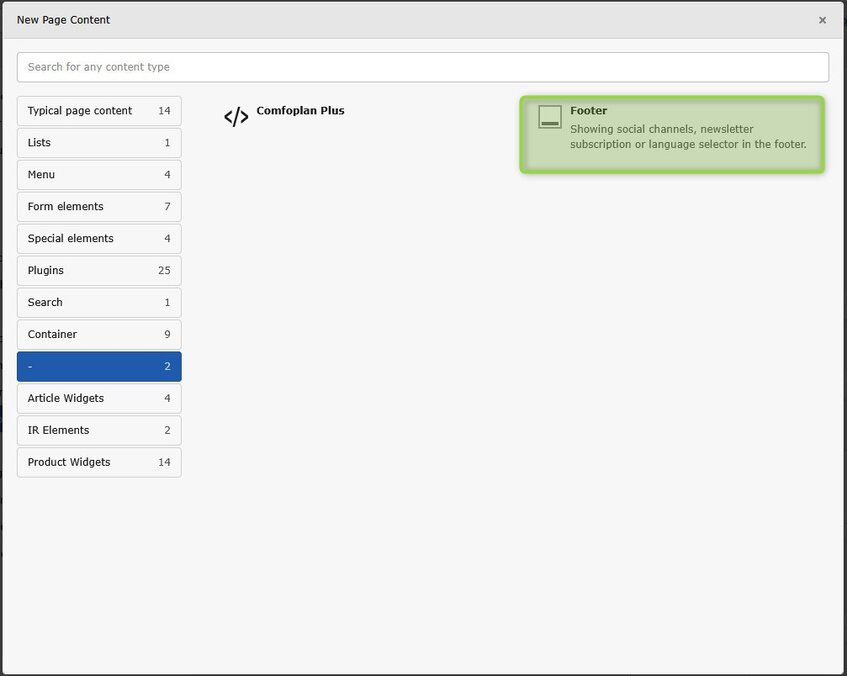Image resolution: width=847 pixels, height=676 pixels.
Task: Open the Container category
Action: click(x=99, y=335)
